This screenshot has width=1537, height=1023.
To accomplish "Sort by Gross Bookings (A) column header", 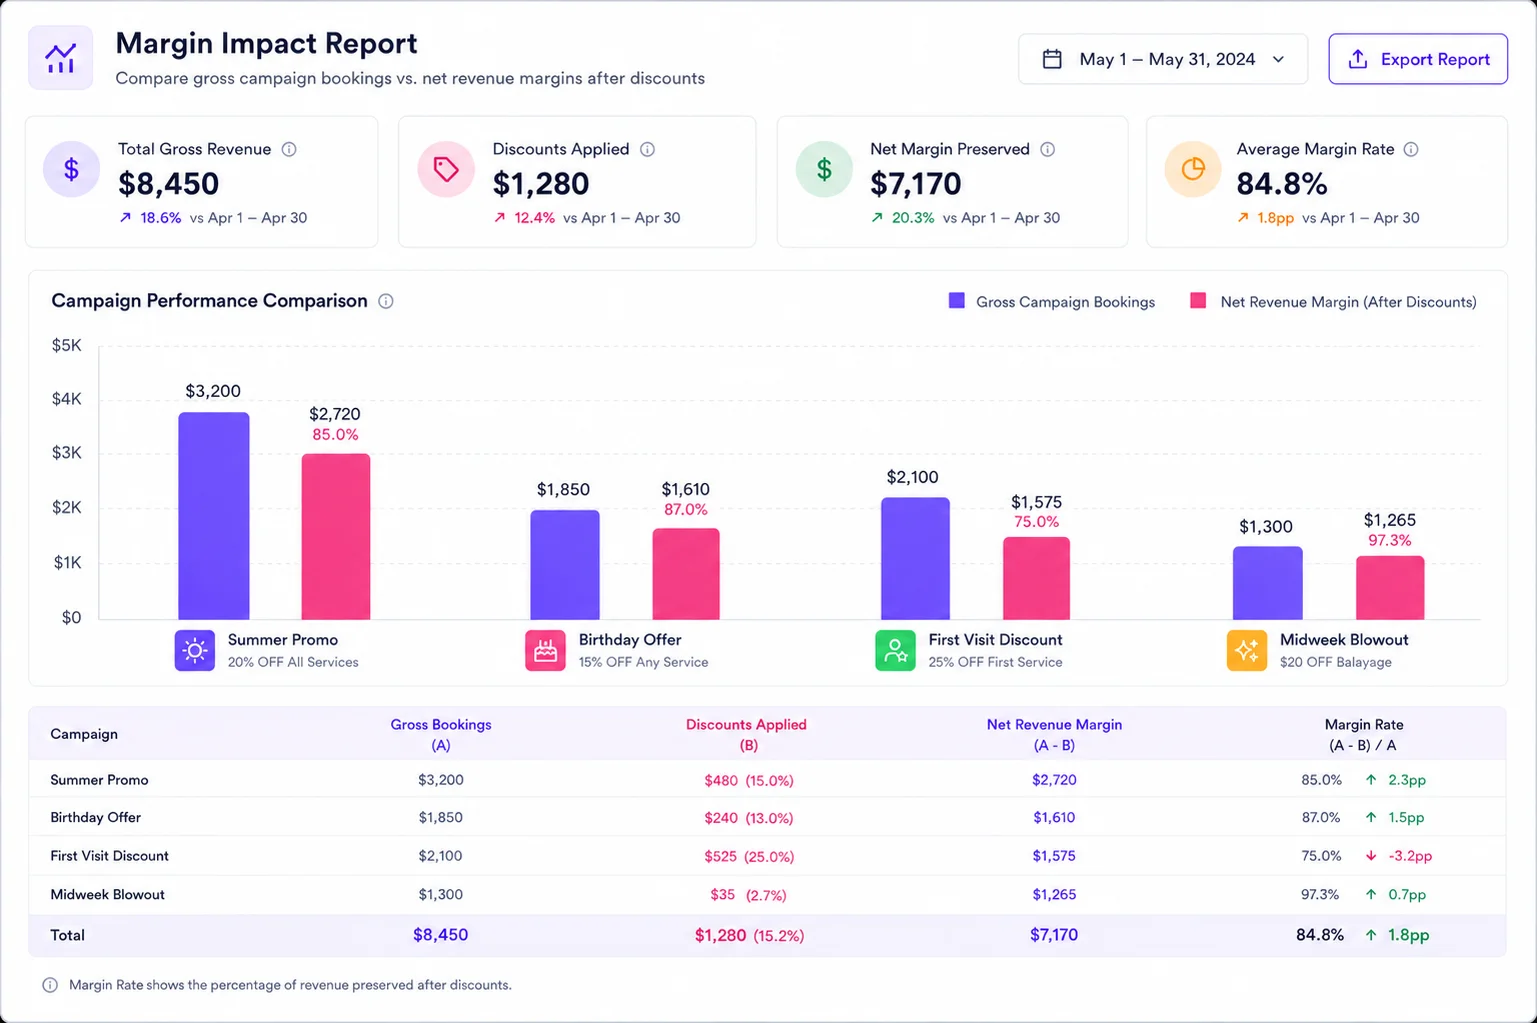I will point(441,735).
